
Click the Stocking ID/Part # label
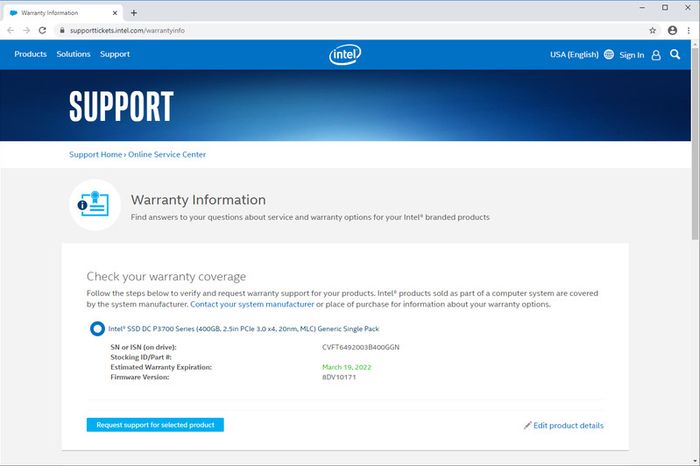click(141, 357)
